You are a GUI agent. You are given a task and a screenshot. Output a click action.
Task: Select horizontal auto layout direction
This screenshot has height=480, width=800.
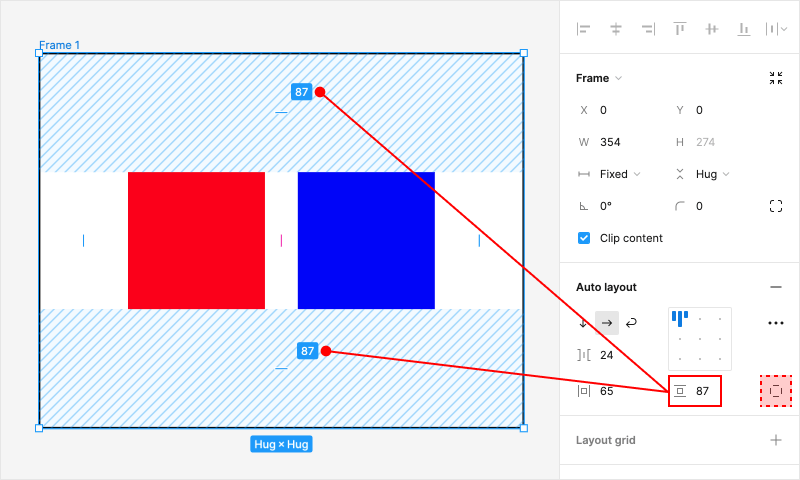(607, 323)
